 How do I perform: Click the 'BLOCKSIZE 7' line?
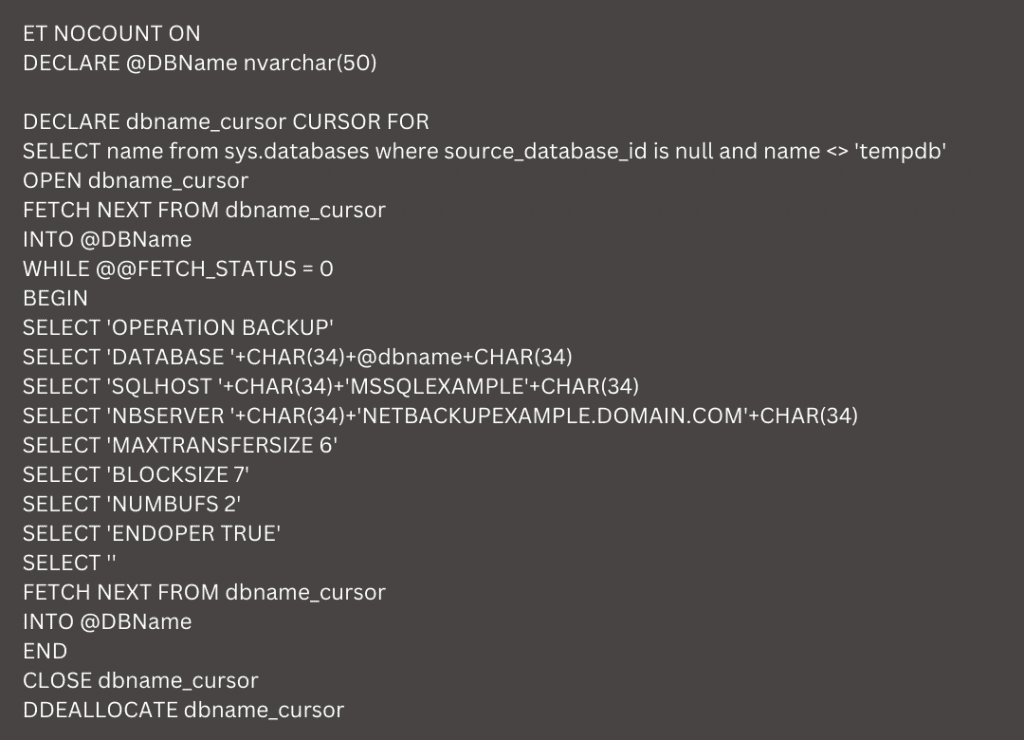(x=136, y=475)
